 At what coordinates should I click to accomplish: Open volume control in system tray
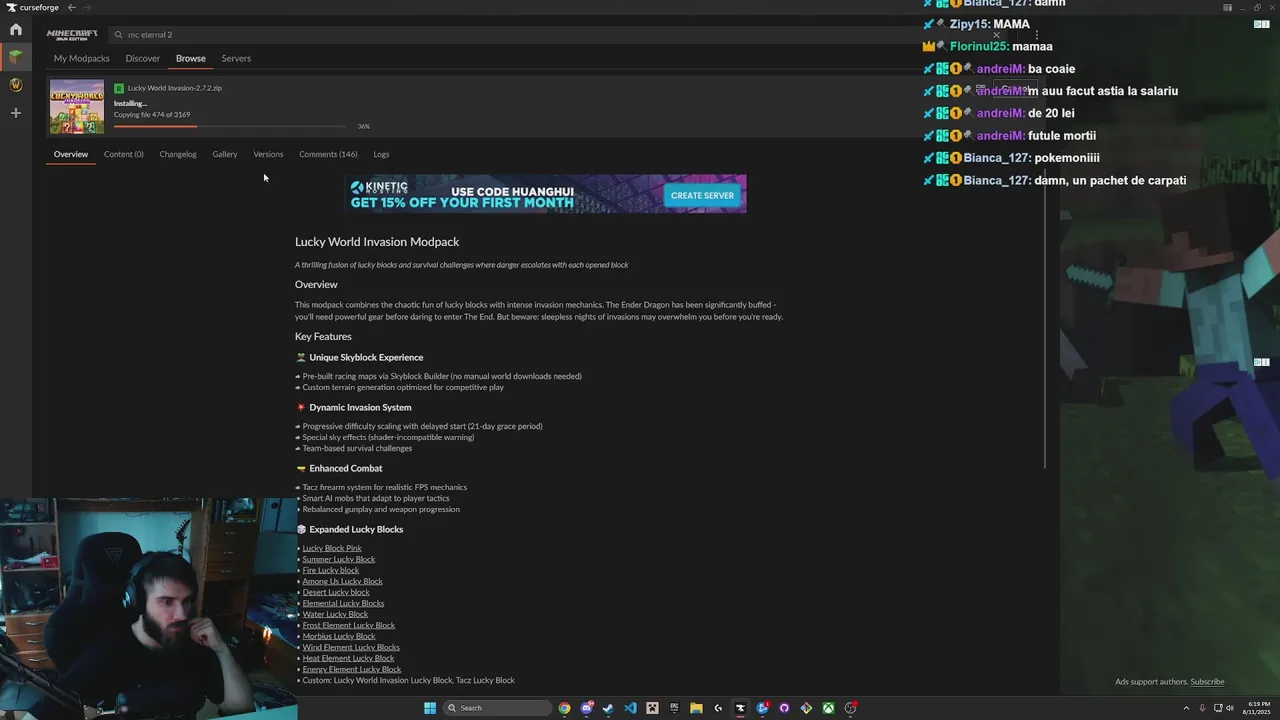pyautogui.click(x=1230, y=708)
